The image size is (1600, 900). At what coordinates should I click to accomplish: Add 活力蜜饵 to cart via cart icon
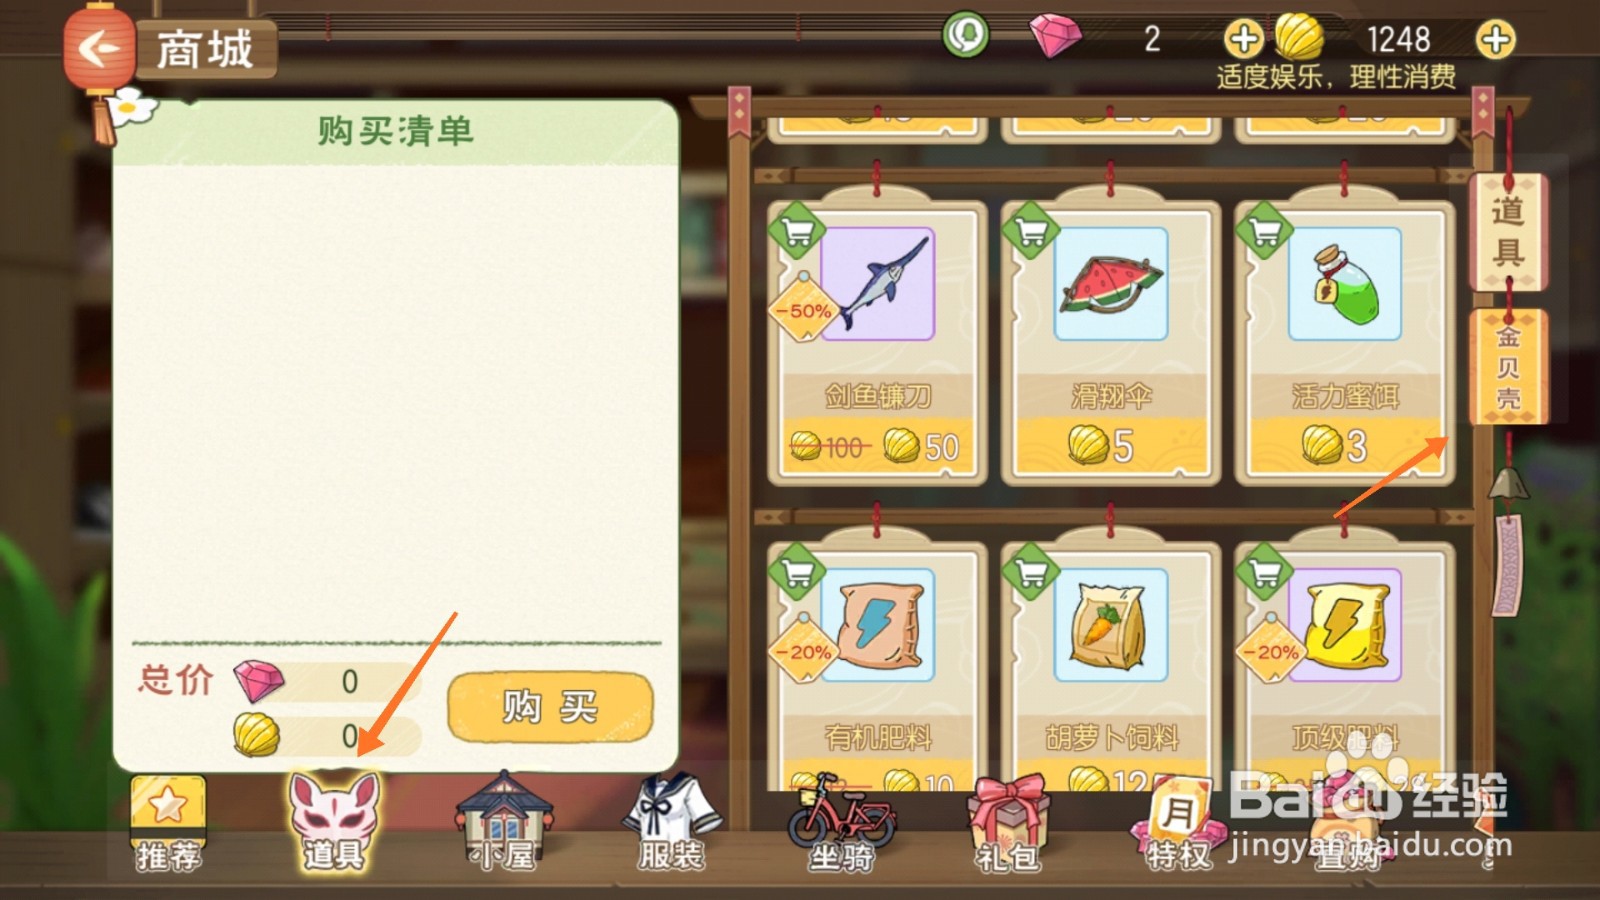1265,231
